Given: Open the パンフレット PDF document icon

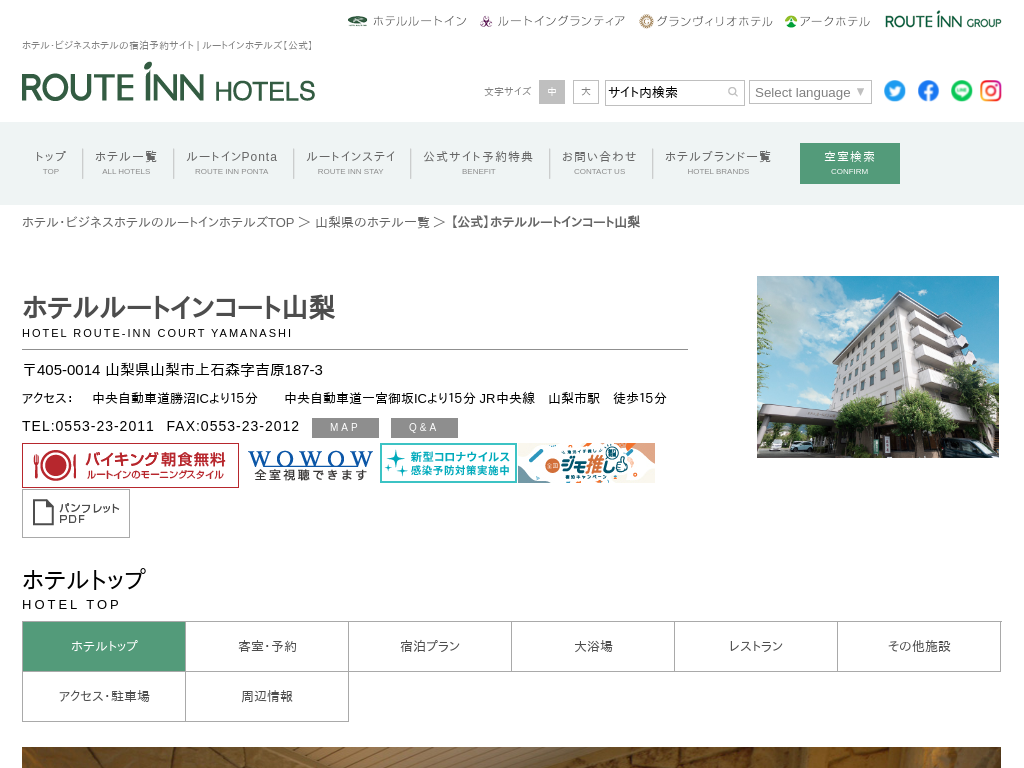Looking at the screenshot, I should [x=76, y=513].
